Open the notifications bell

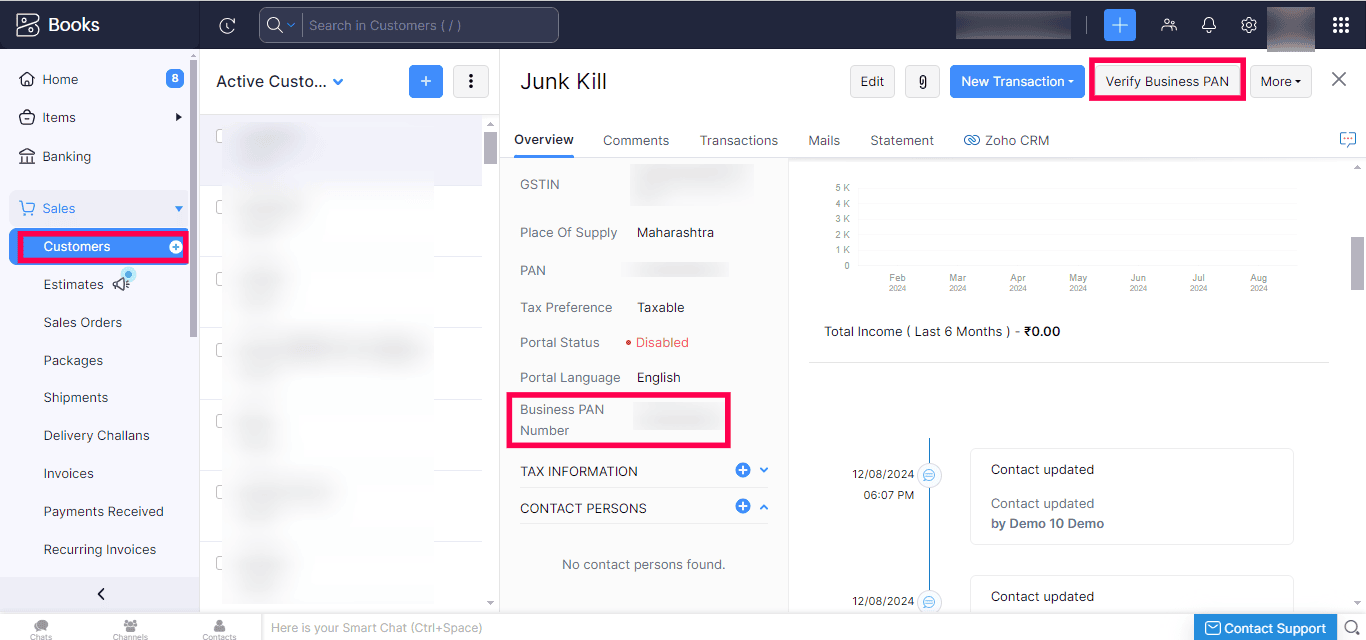pos(1209,26)
